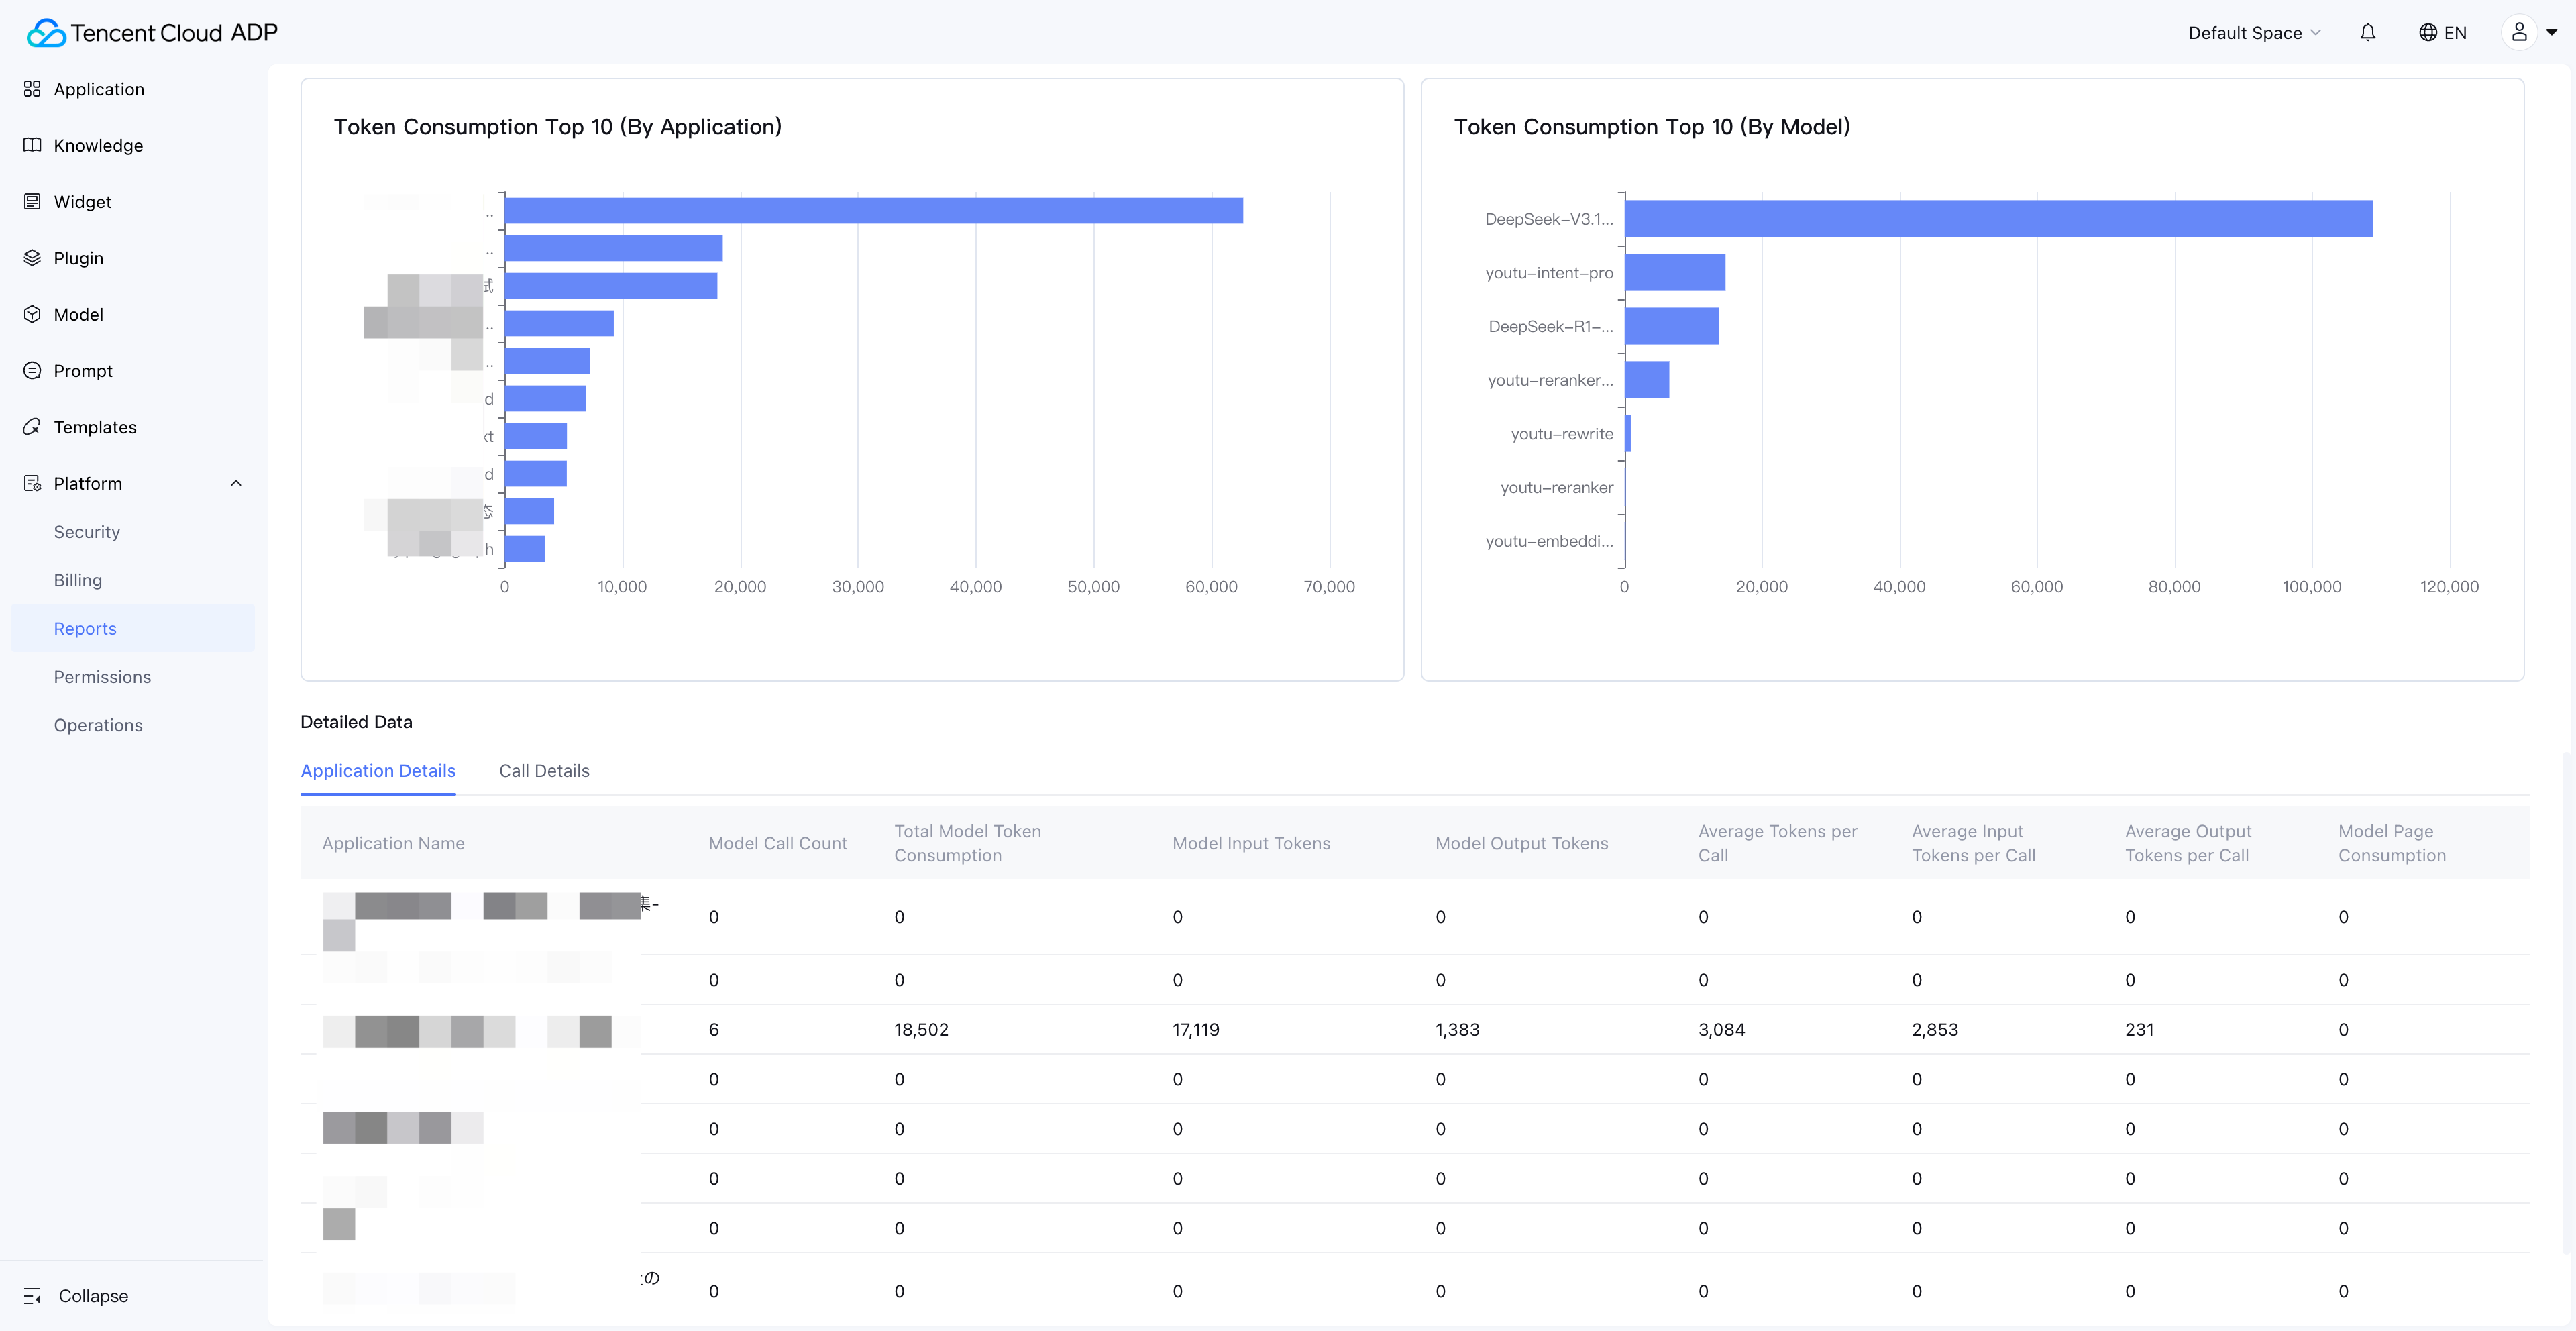
Task: Click the Knowledge book icon
Action: pos(32,145)
